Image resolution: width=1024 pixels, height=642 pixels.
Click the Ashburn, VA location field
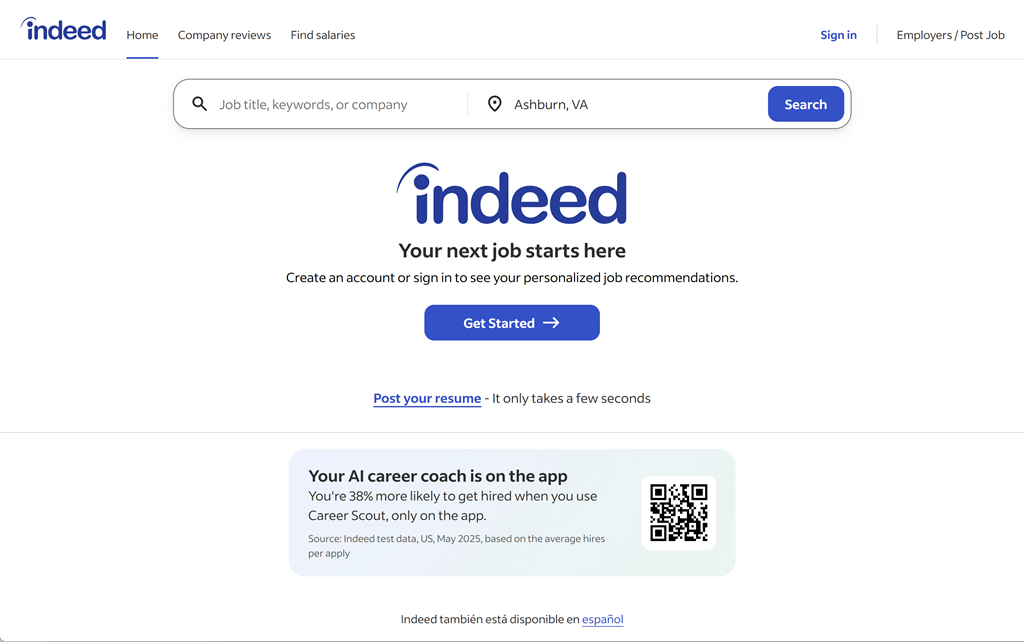[x=630, y=104]
